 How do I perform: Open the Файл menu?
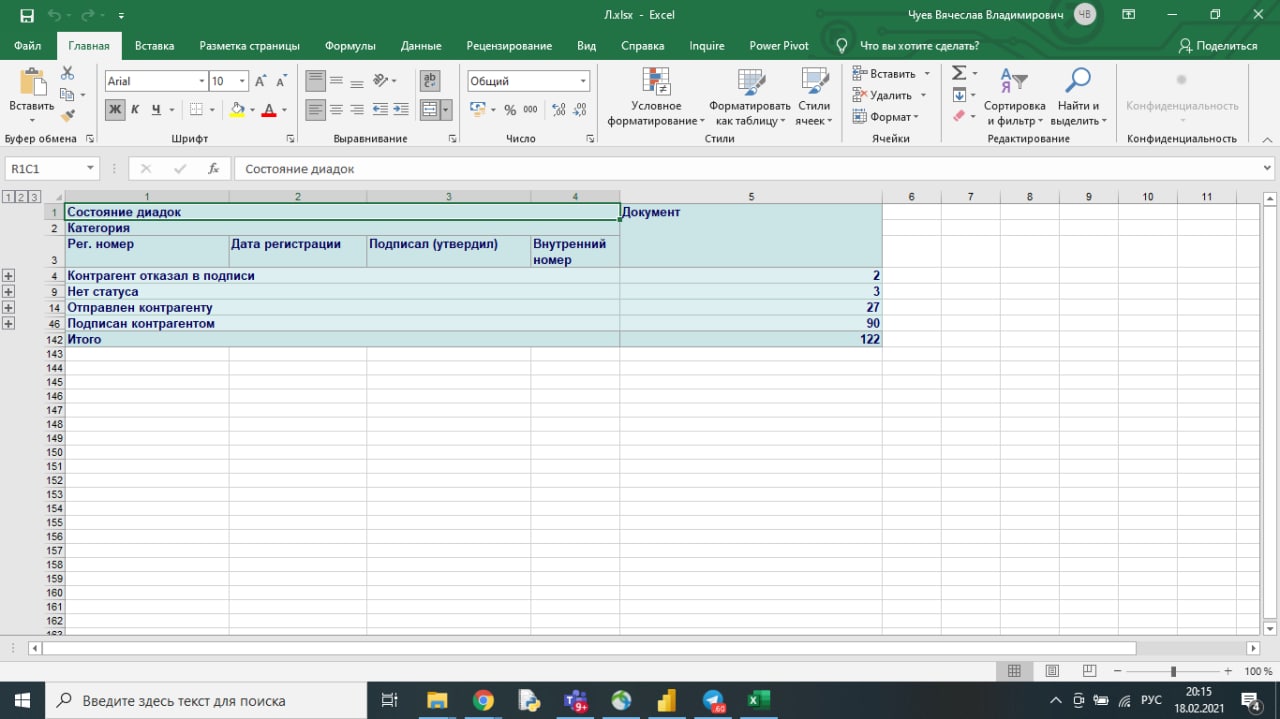tap(28, 45)
